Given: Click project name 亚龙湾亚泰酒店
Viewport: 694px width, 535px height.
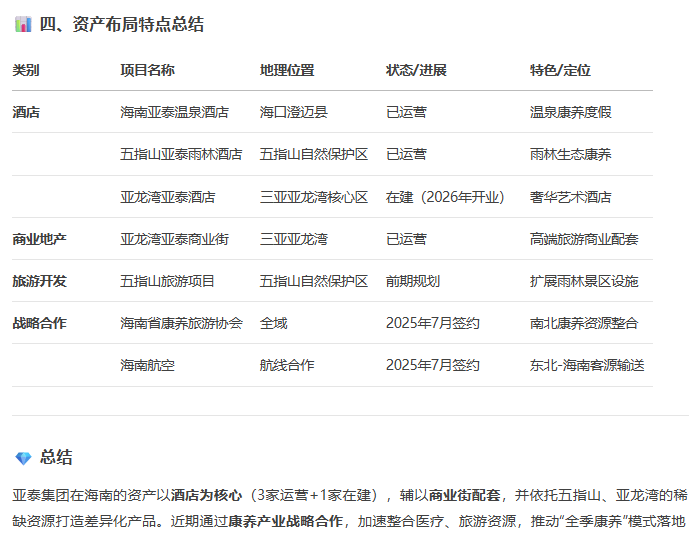Looking at the screenshot, I should point(168,197).
